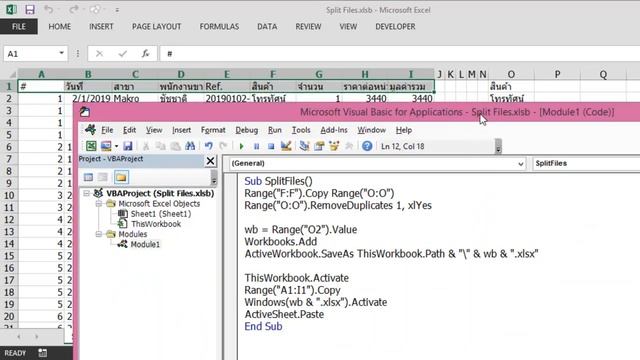Open the VBA Add-Ins menu
The image size is (640, 360).
[x=334, y=130]
